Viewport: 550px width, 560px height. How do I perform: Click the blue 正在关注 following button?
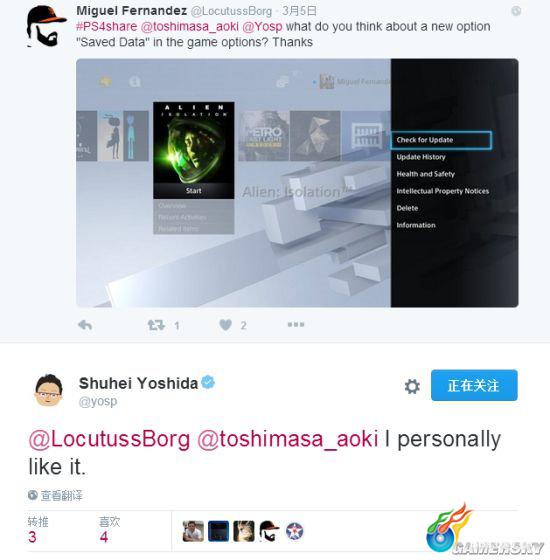[x=474, y=385]
